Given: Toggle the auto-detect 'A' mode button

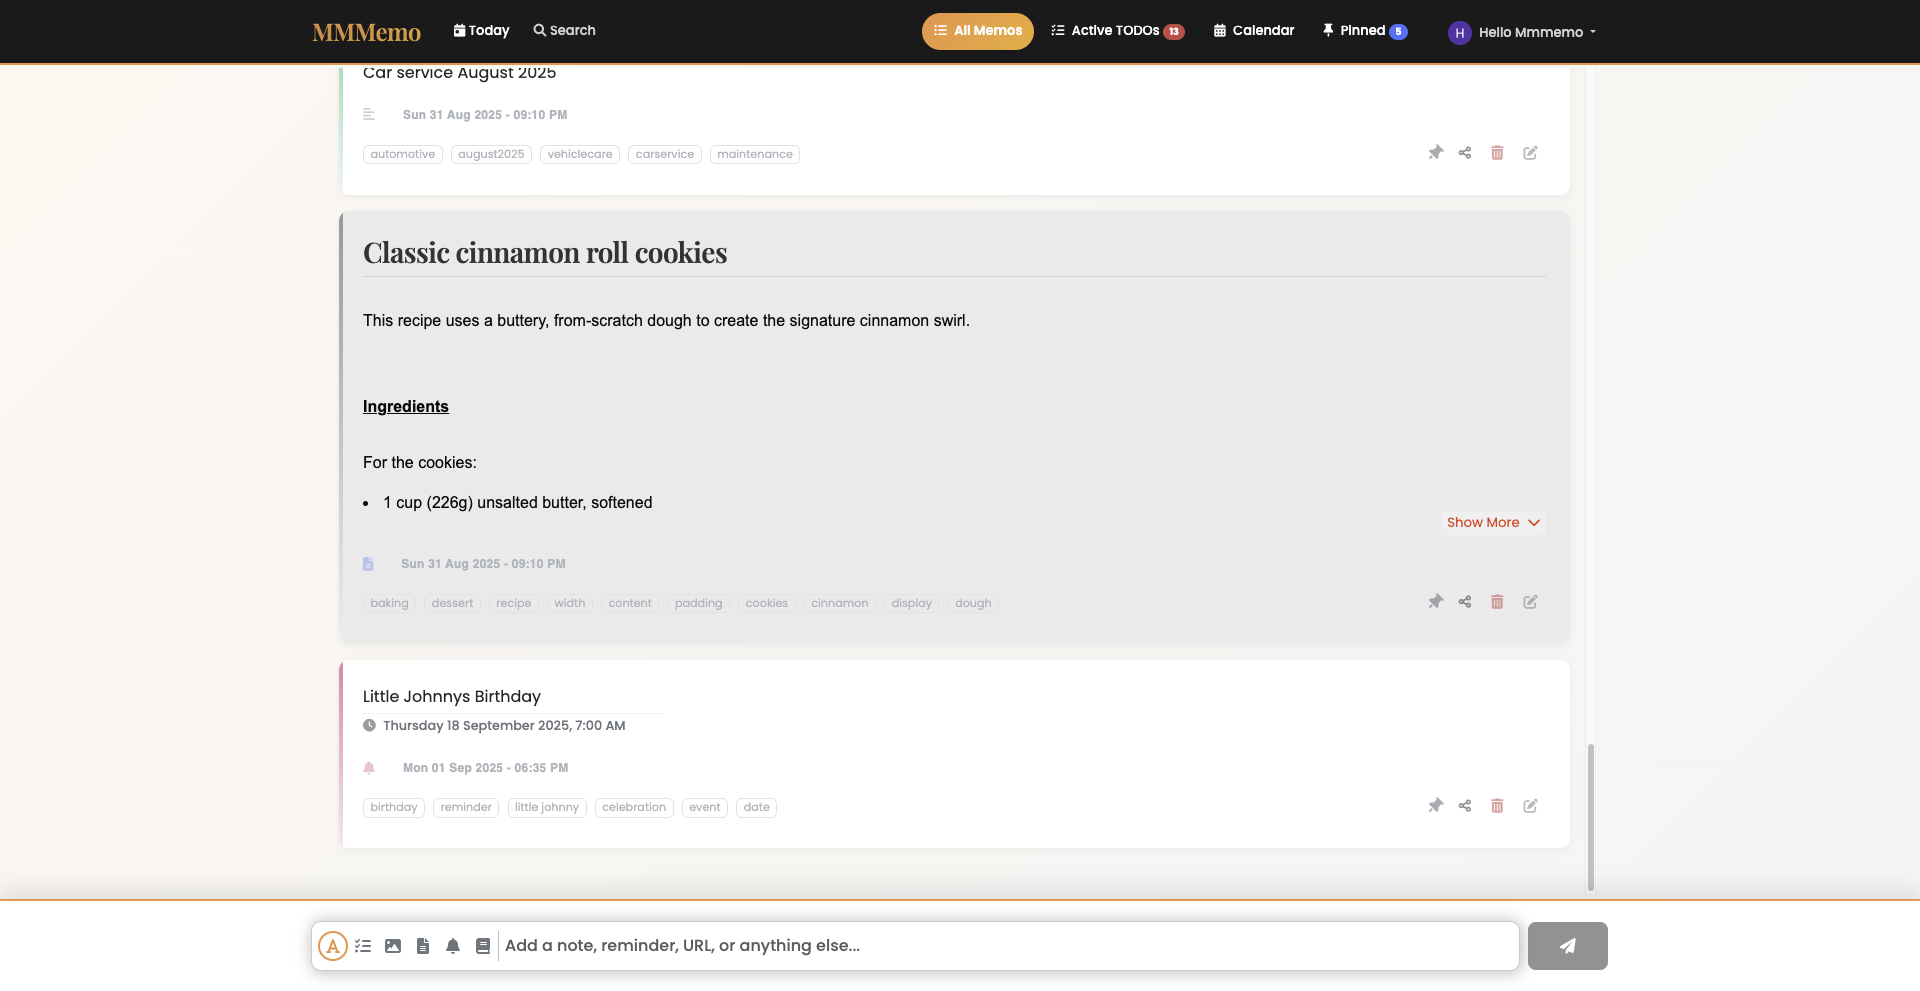Looking at the screenshot, I should coord(332,946).
